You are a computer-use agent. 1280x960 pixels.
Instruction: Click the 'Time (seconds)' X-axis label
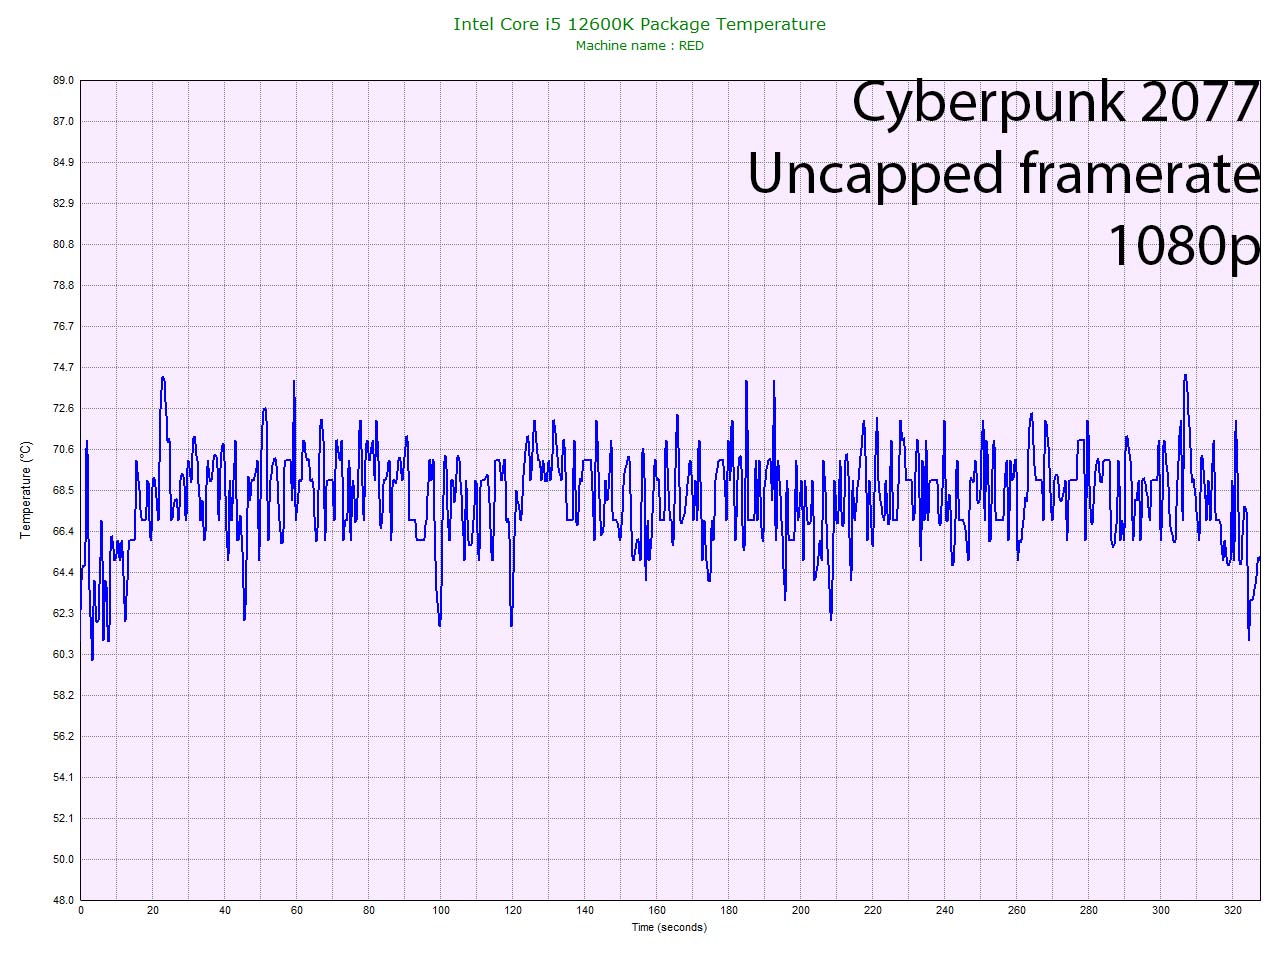668,928
